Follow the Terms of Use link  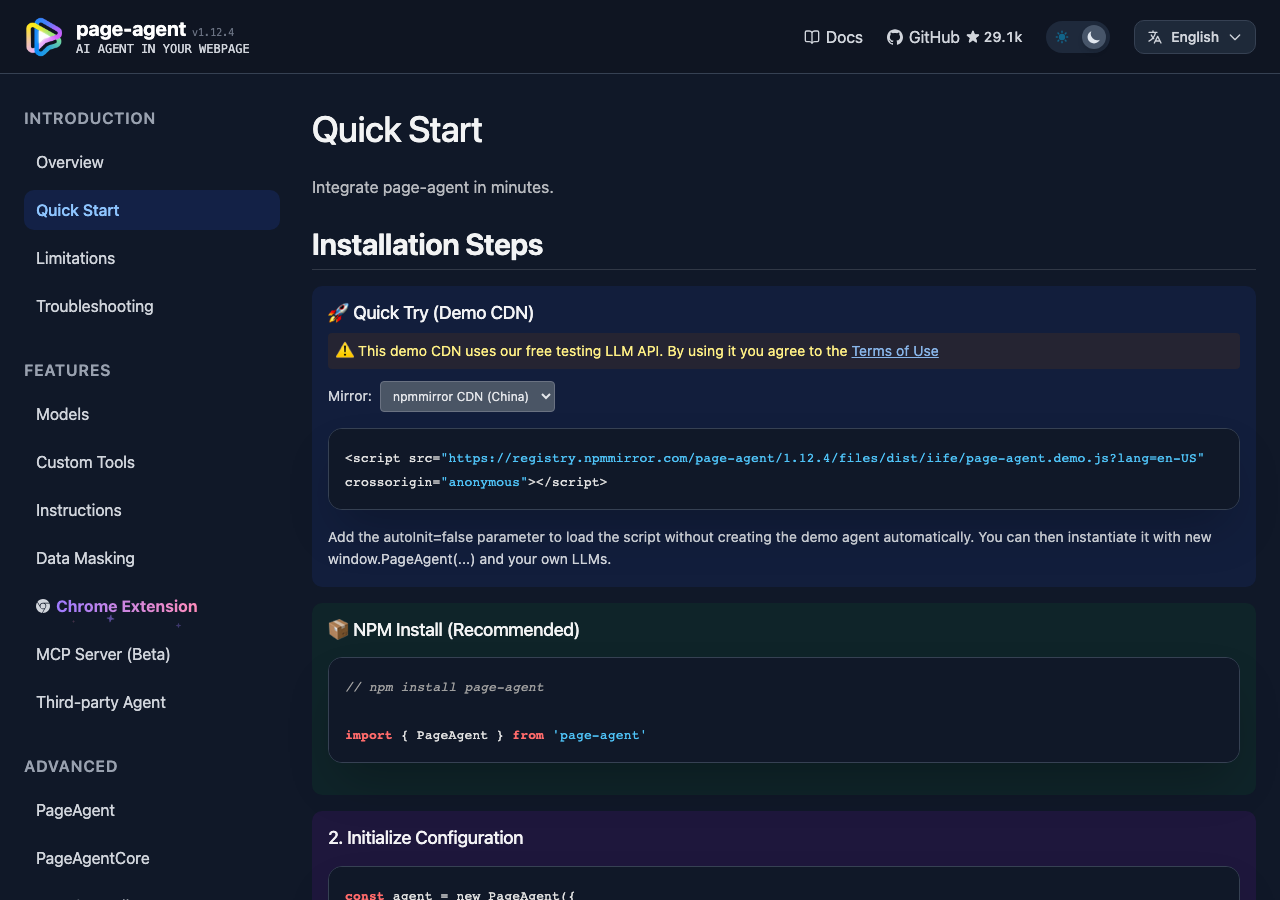895,351
